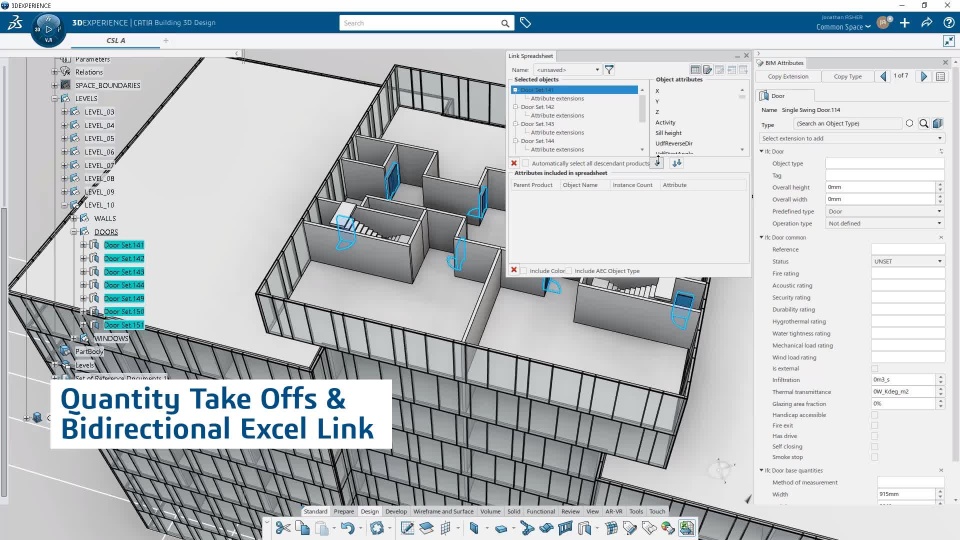The width and height of the screenshot is (960, 540).
Task: Open the Predefined type dropdown
Action: click(885, 211)
